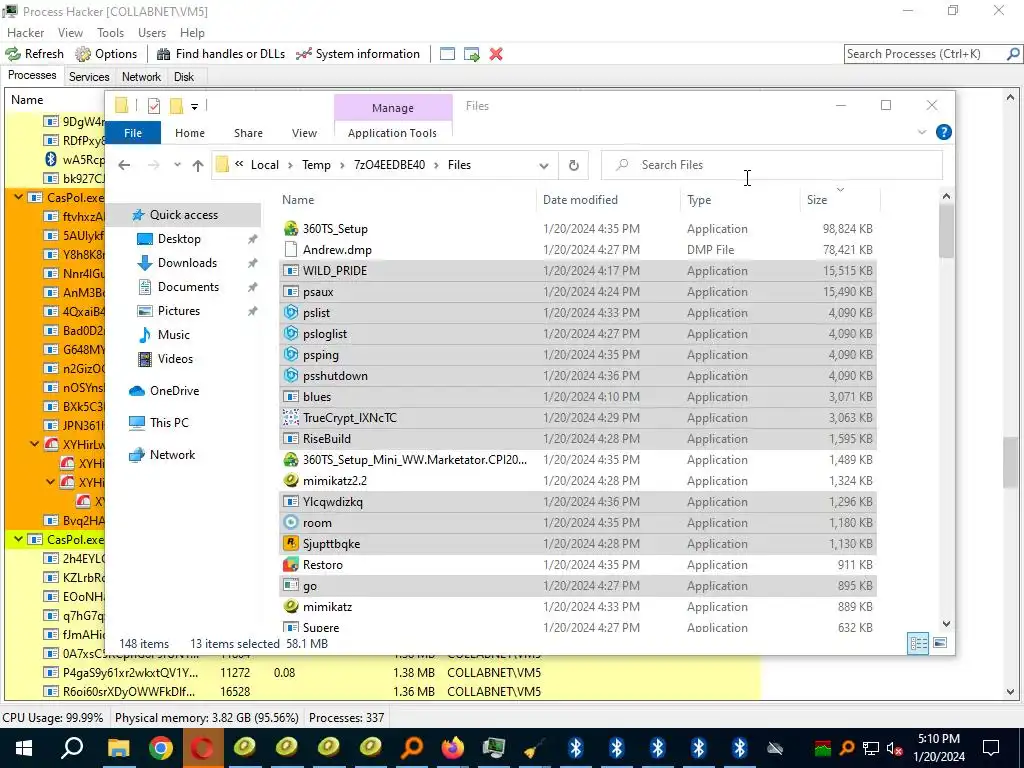Collapse the orange CasPol.exe process tree
Viewport: 1024px width, 768px height.
[x=18, y=197]
